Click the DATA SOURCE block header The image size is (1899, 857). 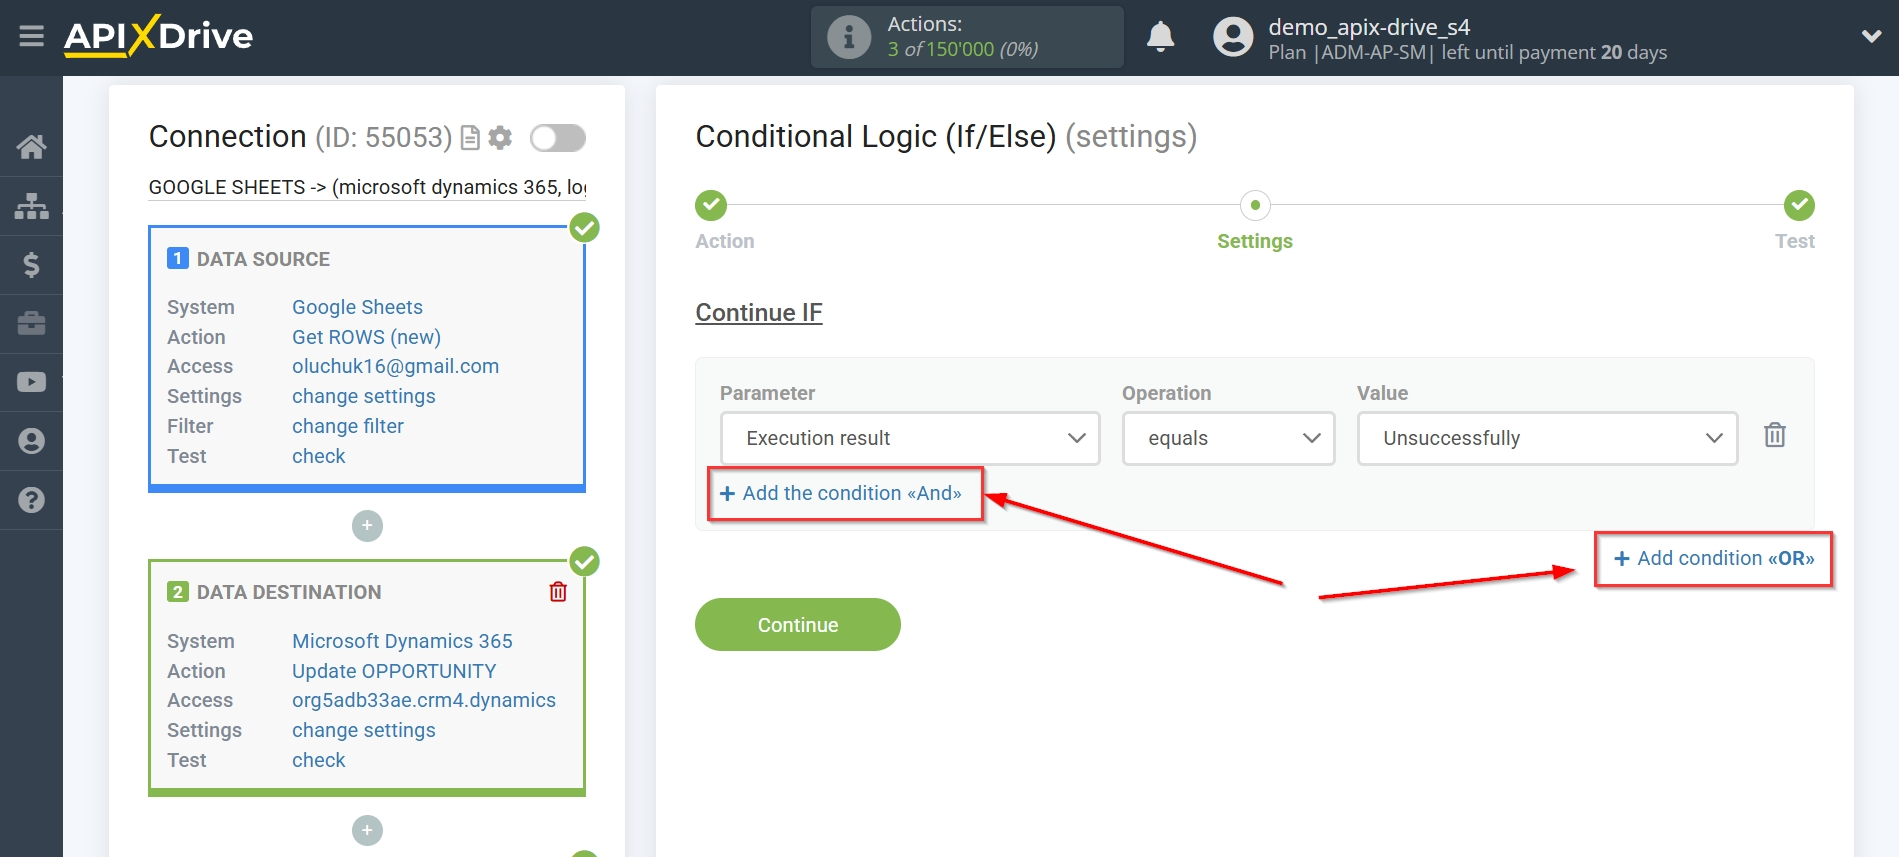coord(263,259)
